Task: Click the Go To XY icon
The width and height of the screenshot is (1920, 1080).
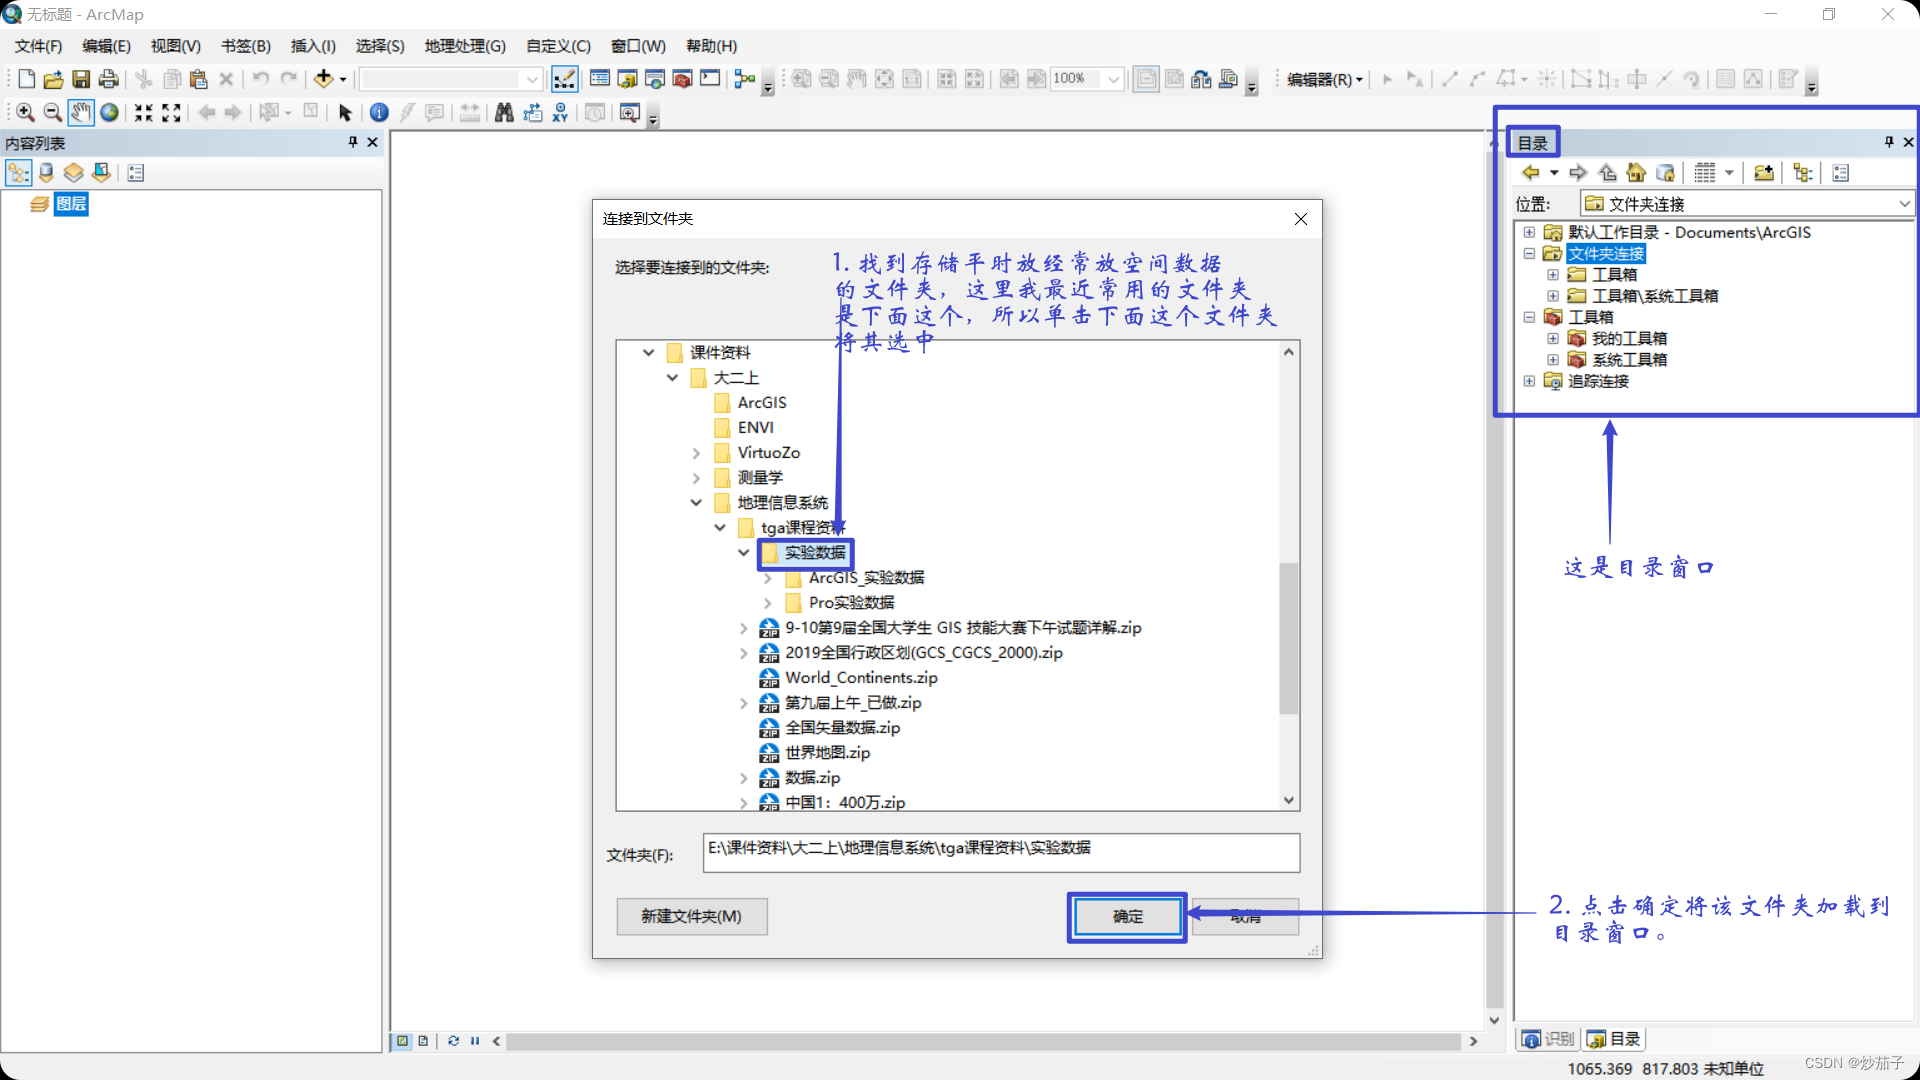Action: coord(560,113)
